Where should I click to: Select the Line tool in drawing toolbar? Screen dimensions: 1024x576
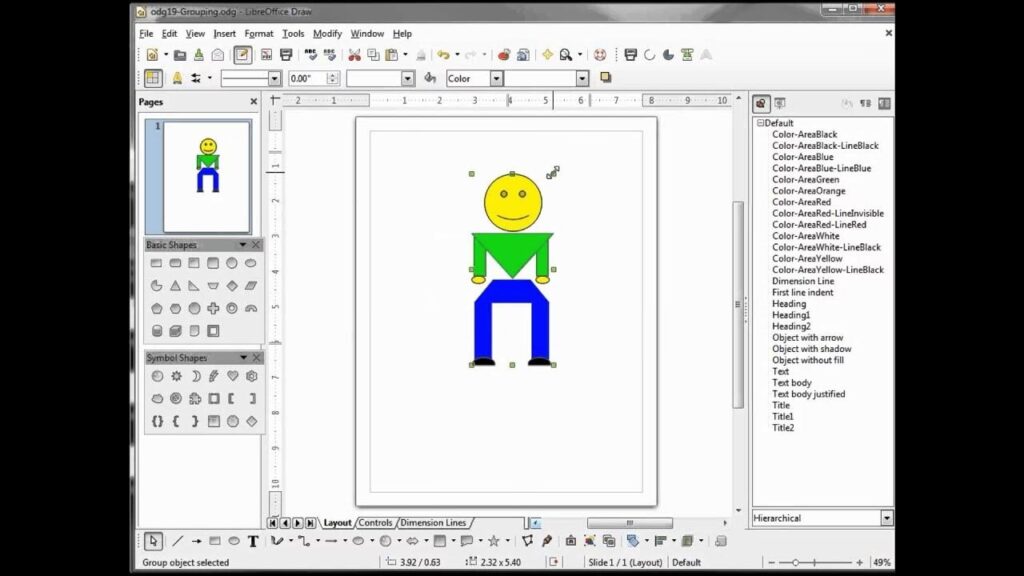tap(177, 541)
